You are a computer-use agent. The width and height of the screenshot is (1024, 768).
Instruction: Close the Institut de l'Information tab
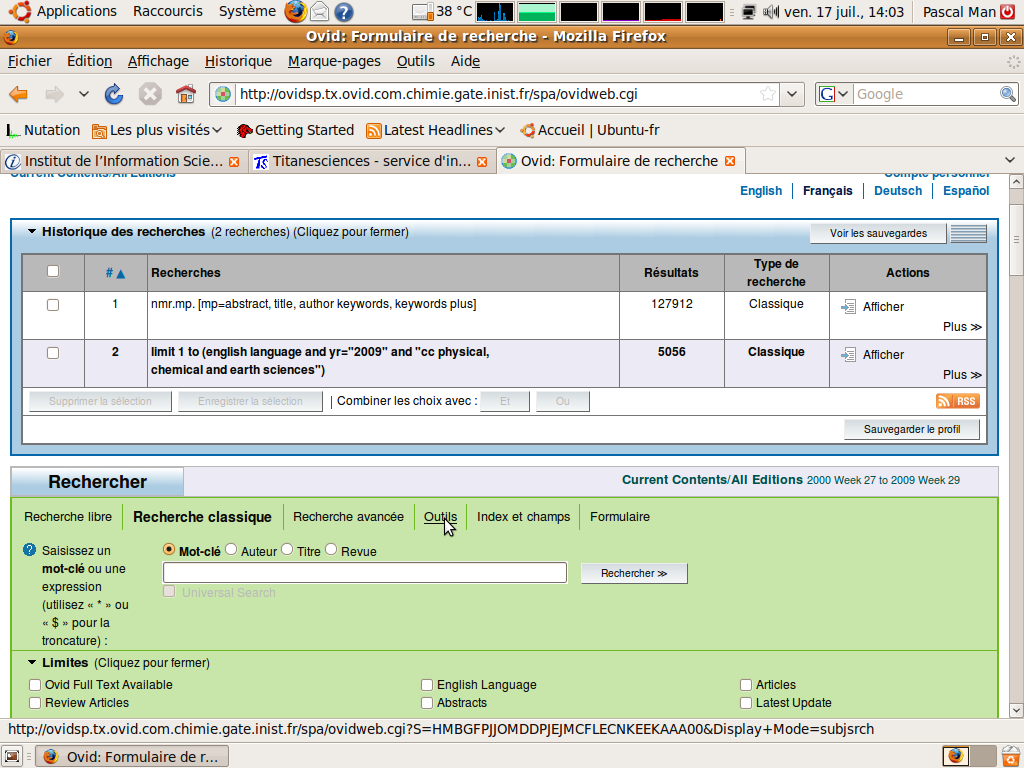234,162
